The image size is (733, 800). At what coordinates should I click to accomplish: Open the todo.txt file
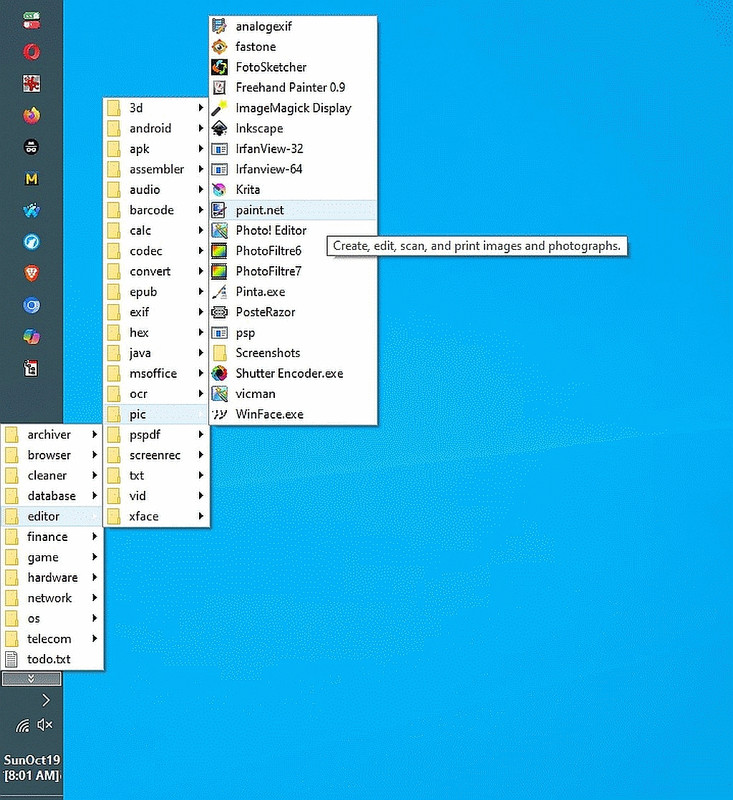52,659
